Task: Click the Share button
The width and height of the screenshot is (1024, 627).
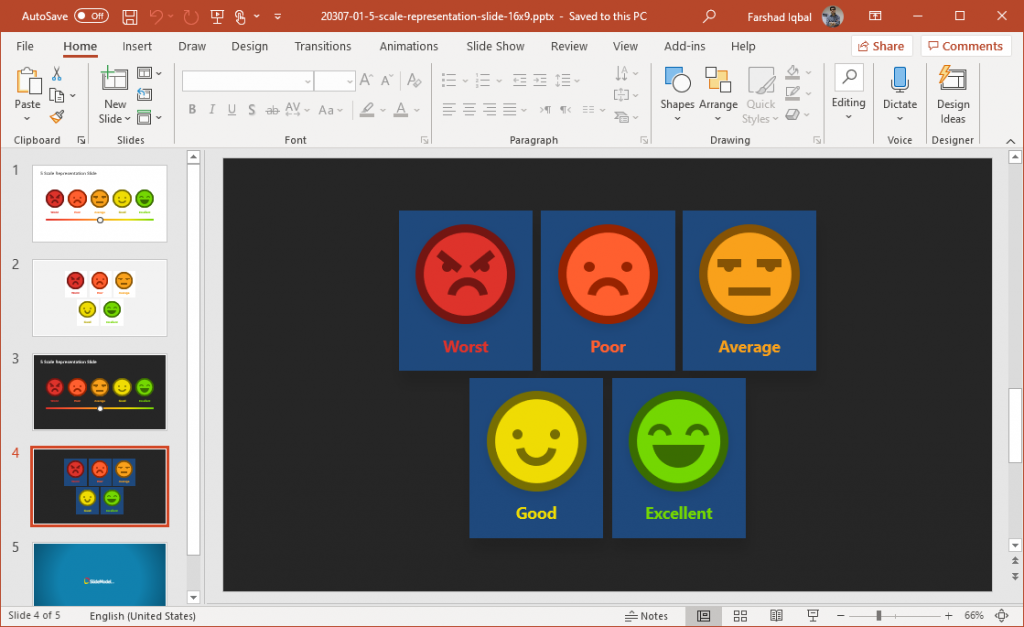Action: coord(881,46)
